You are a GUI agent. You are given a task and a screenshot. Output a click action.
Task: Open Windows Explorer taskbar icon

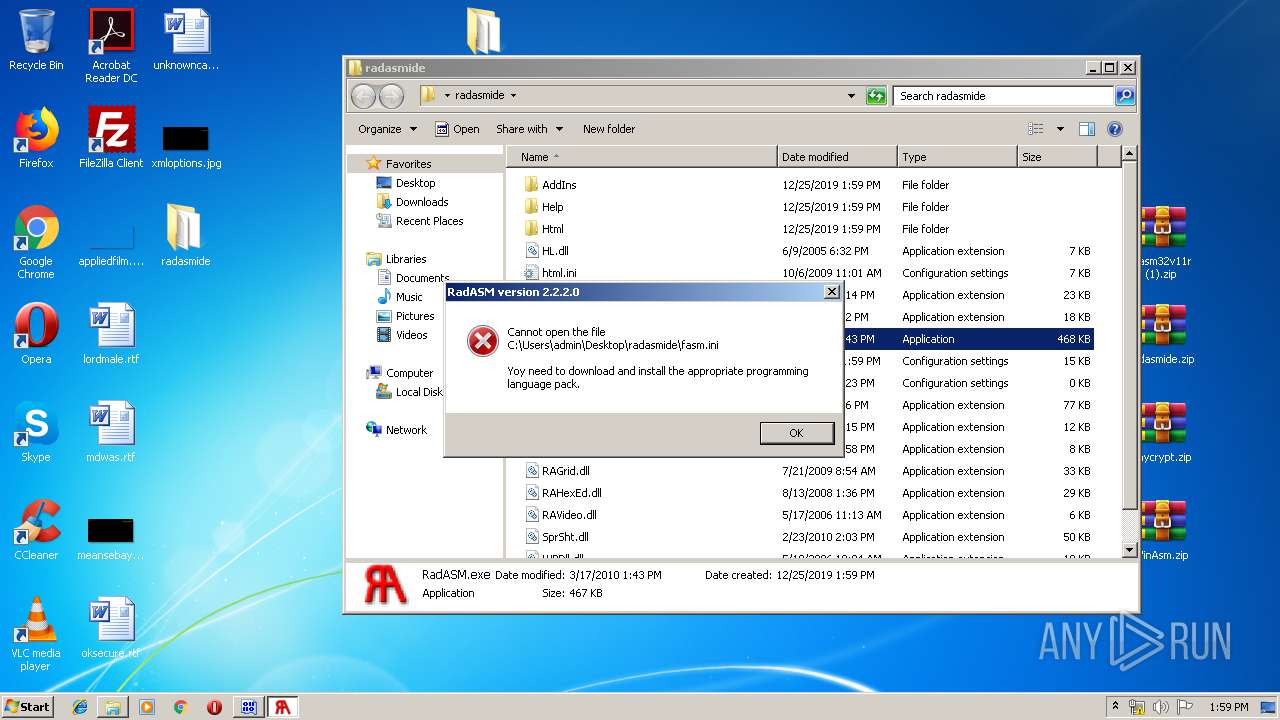pos(113,707)
